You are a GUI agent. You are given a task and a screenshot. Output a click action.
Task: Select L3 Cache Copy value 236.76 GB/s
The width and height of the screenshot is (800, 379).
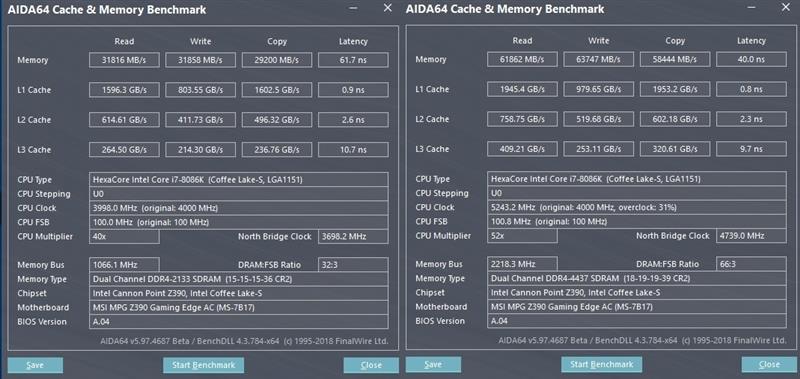(277, 150)
